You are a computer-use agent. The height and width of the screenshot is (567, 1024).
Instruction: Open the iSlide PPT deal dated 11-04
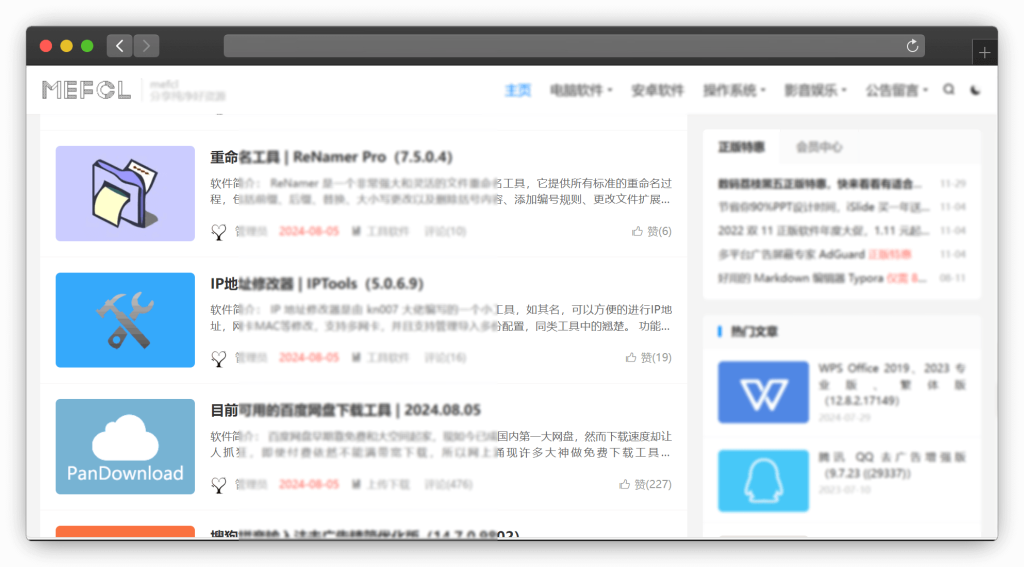[824, 207]
